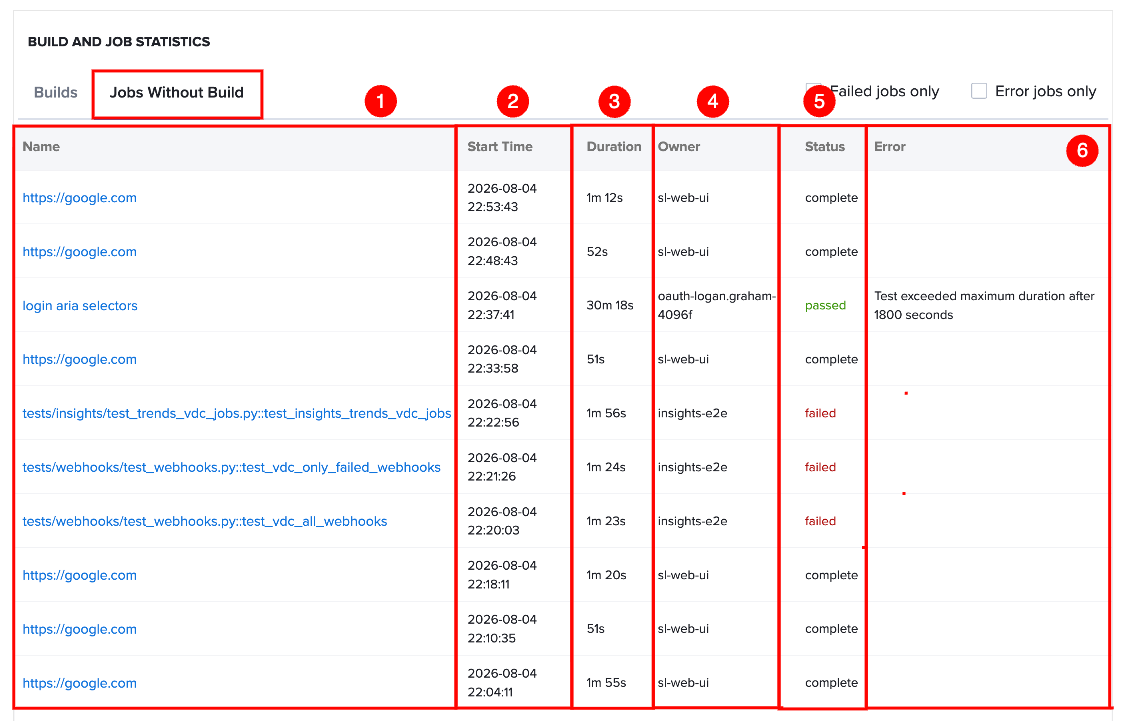Viewport: 1126px width, 721px height.
Task: Click the 1m 56s duration cell
Action: pyautogui.click(x=606, y=414)
